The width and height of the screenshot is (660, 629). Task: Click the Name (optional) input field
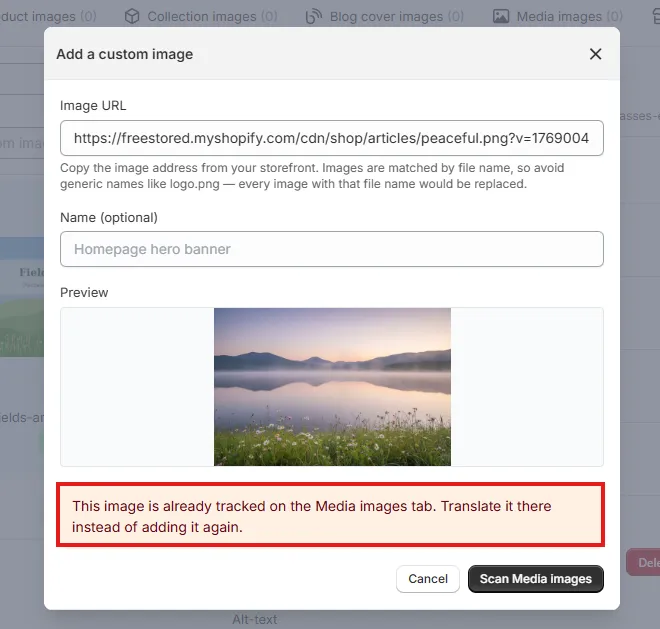(x=332, y=249)
